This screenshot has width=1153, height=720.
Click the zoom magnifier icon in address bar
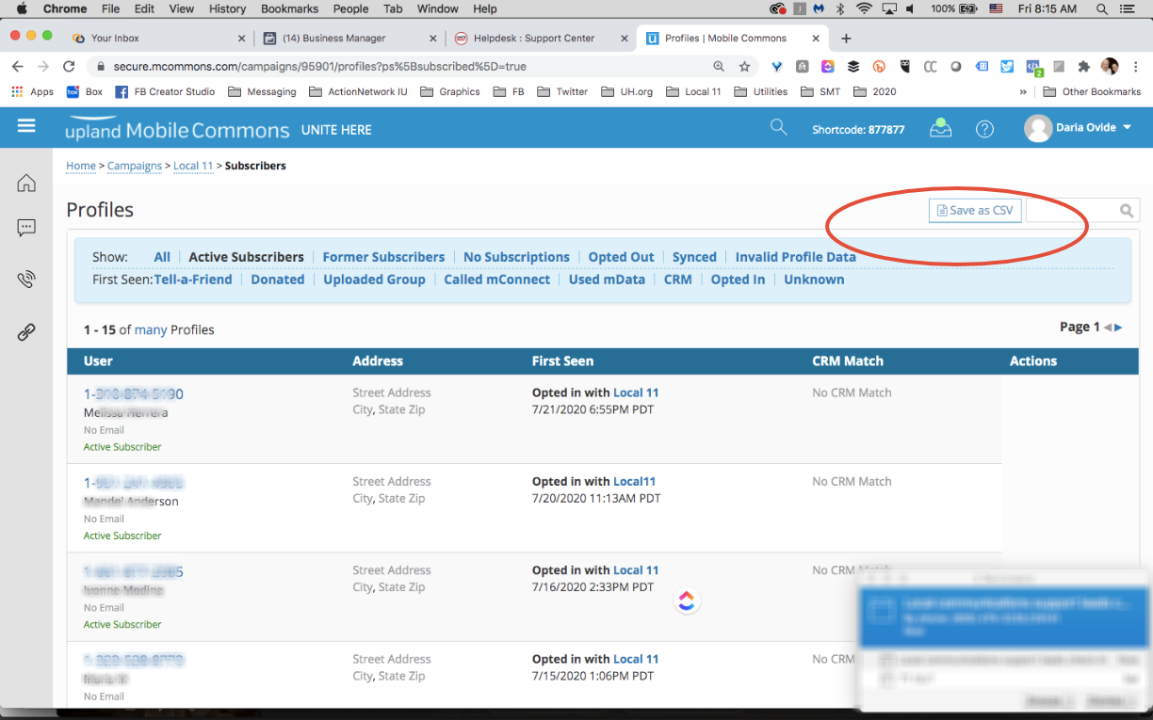tap(718, 66)
